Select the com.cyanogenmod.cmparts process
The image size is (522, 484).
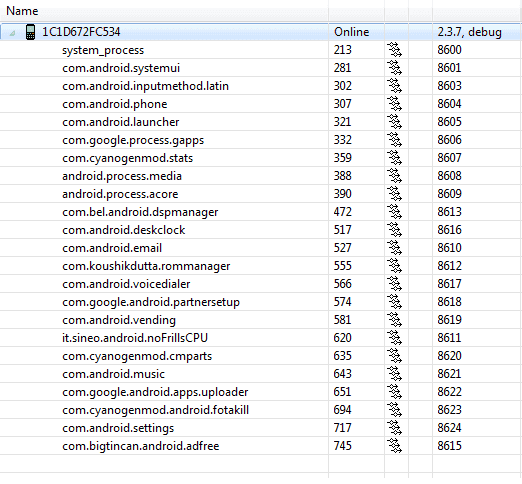point(137,356)
